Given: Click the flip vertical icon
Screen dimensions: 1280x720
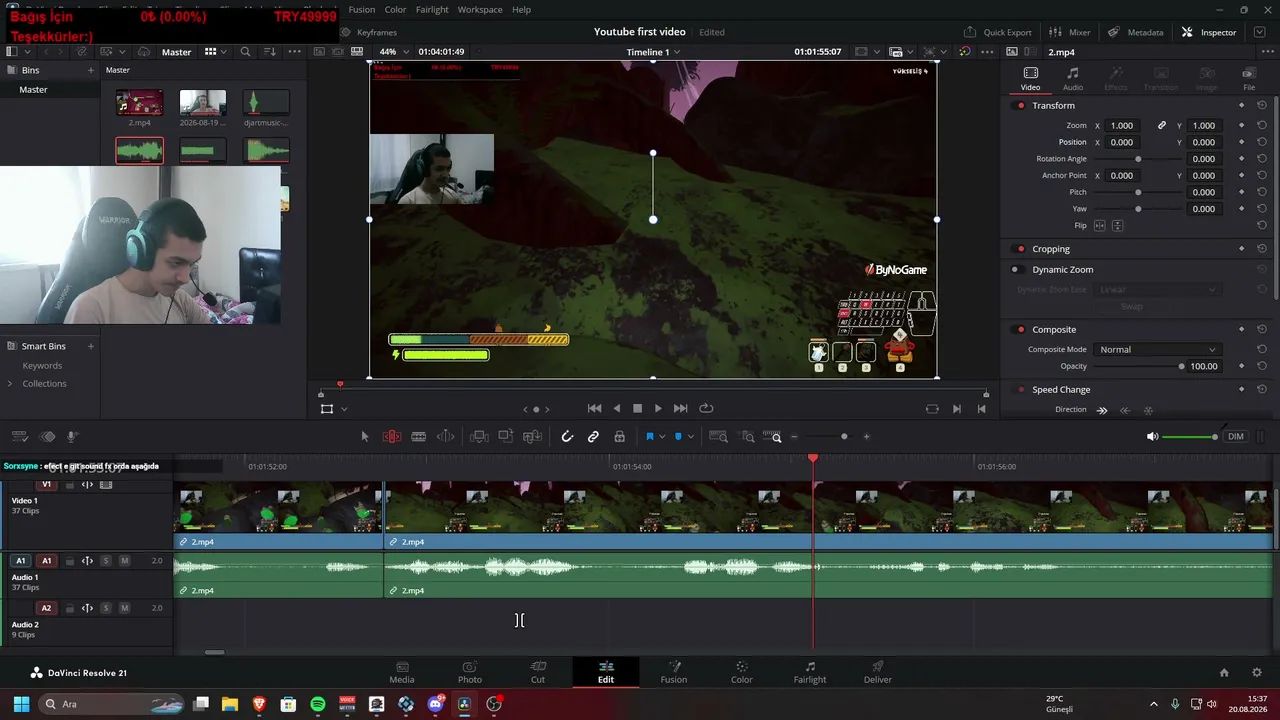Looking at the screenshot, I should click(x=1118, y=226).
